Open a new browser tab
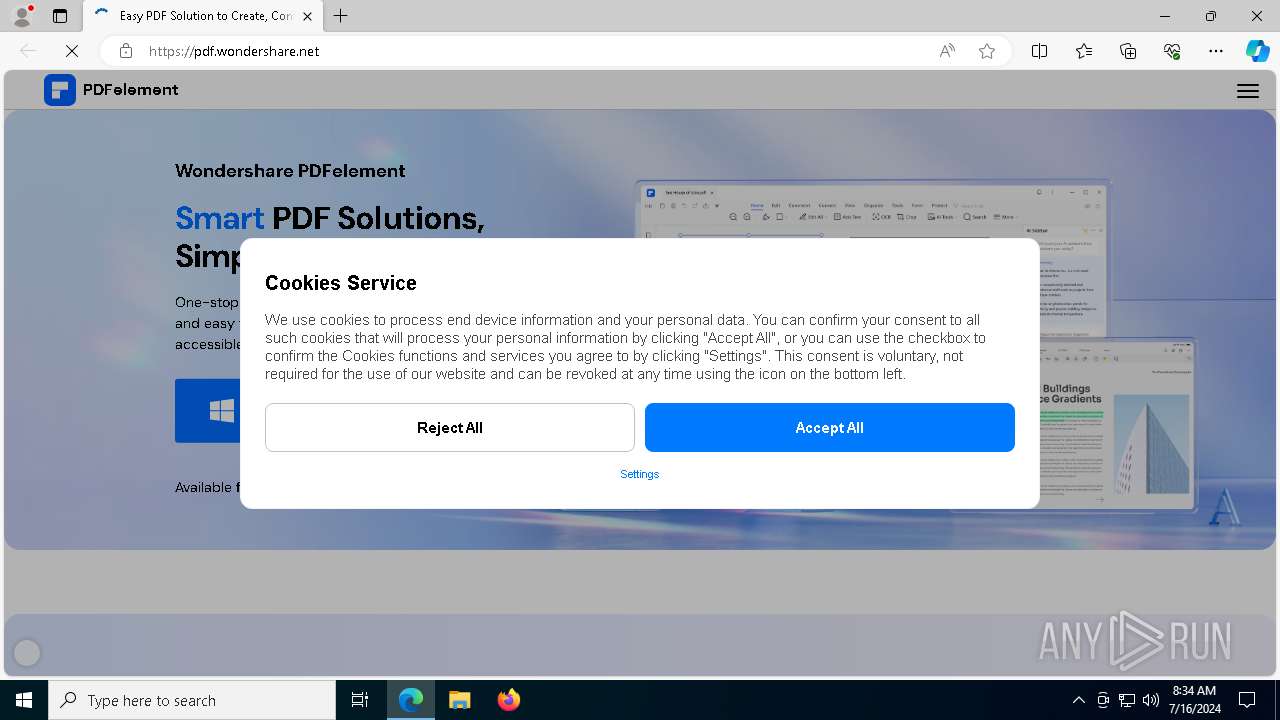The width and height of the screenshot is (1280, 720). pyautogui.click(x=341, y=16)
